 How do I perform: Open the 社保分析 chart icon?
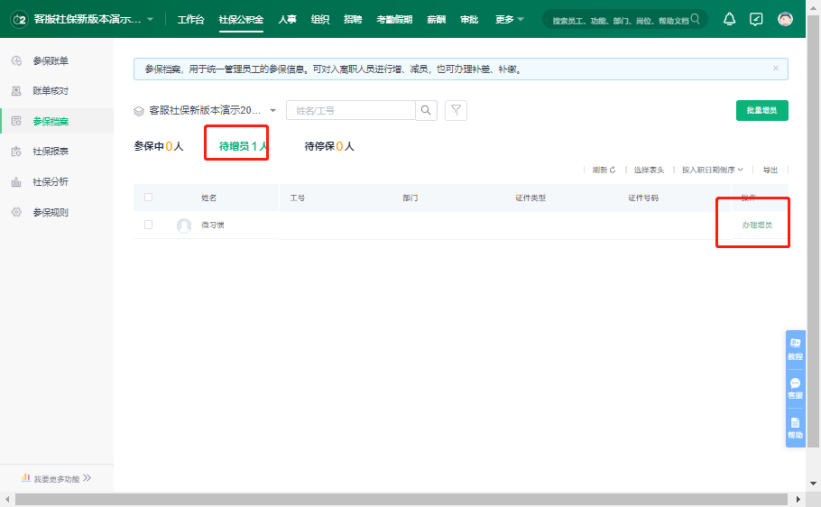pyautogui.click(x=17, y=182)
